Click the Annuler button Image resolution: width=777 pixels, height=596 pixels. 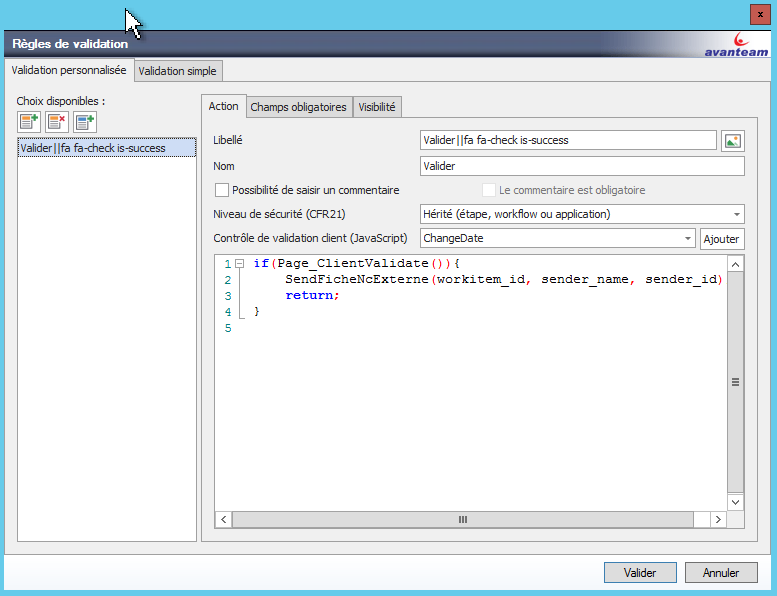[x=721, y=573]
